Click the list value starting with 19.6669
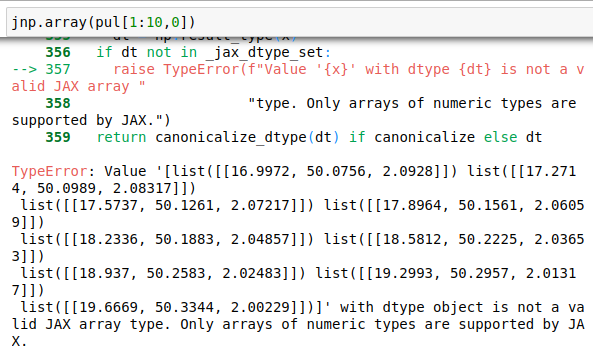Image resolution: width=593 pixels, height=360 pixels. point(167,307)
